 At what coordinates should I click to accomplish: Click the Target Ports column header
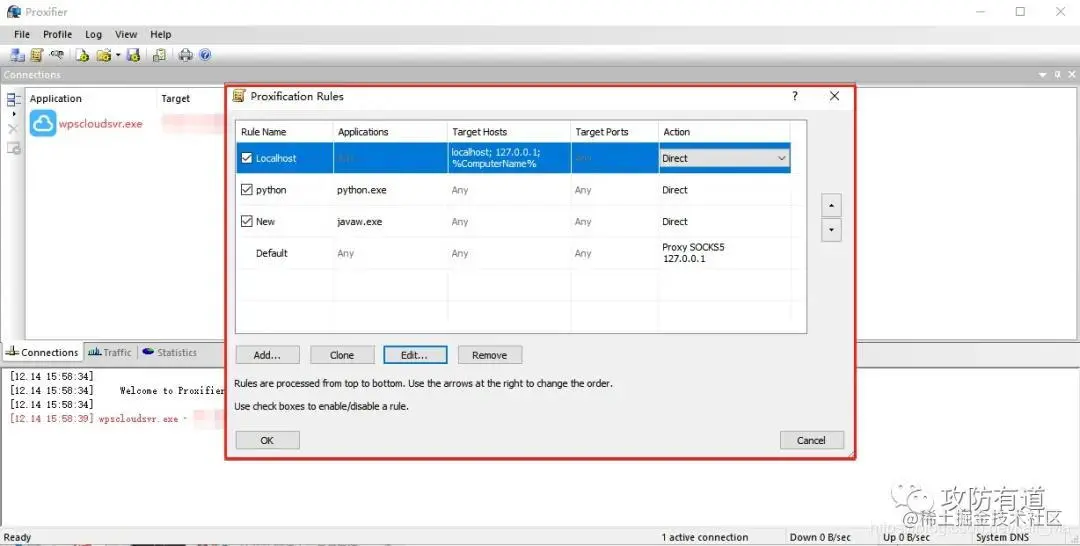(615, 132)
